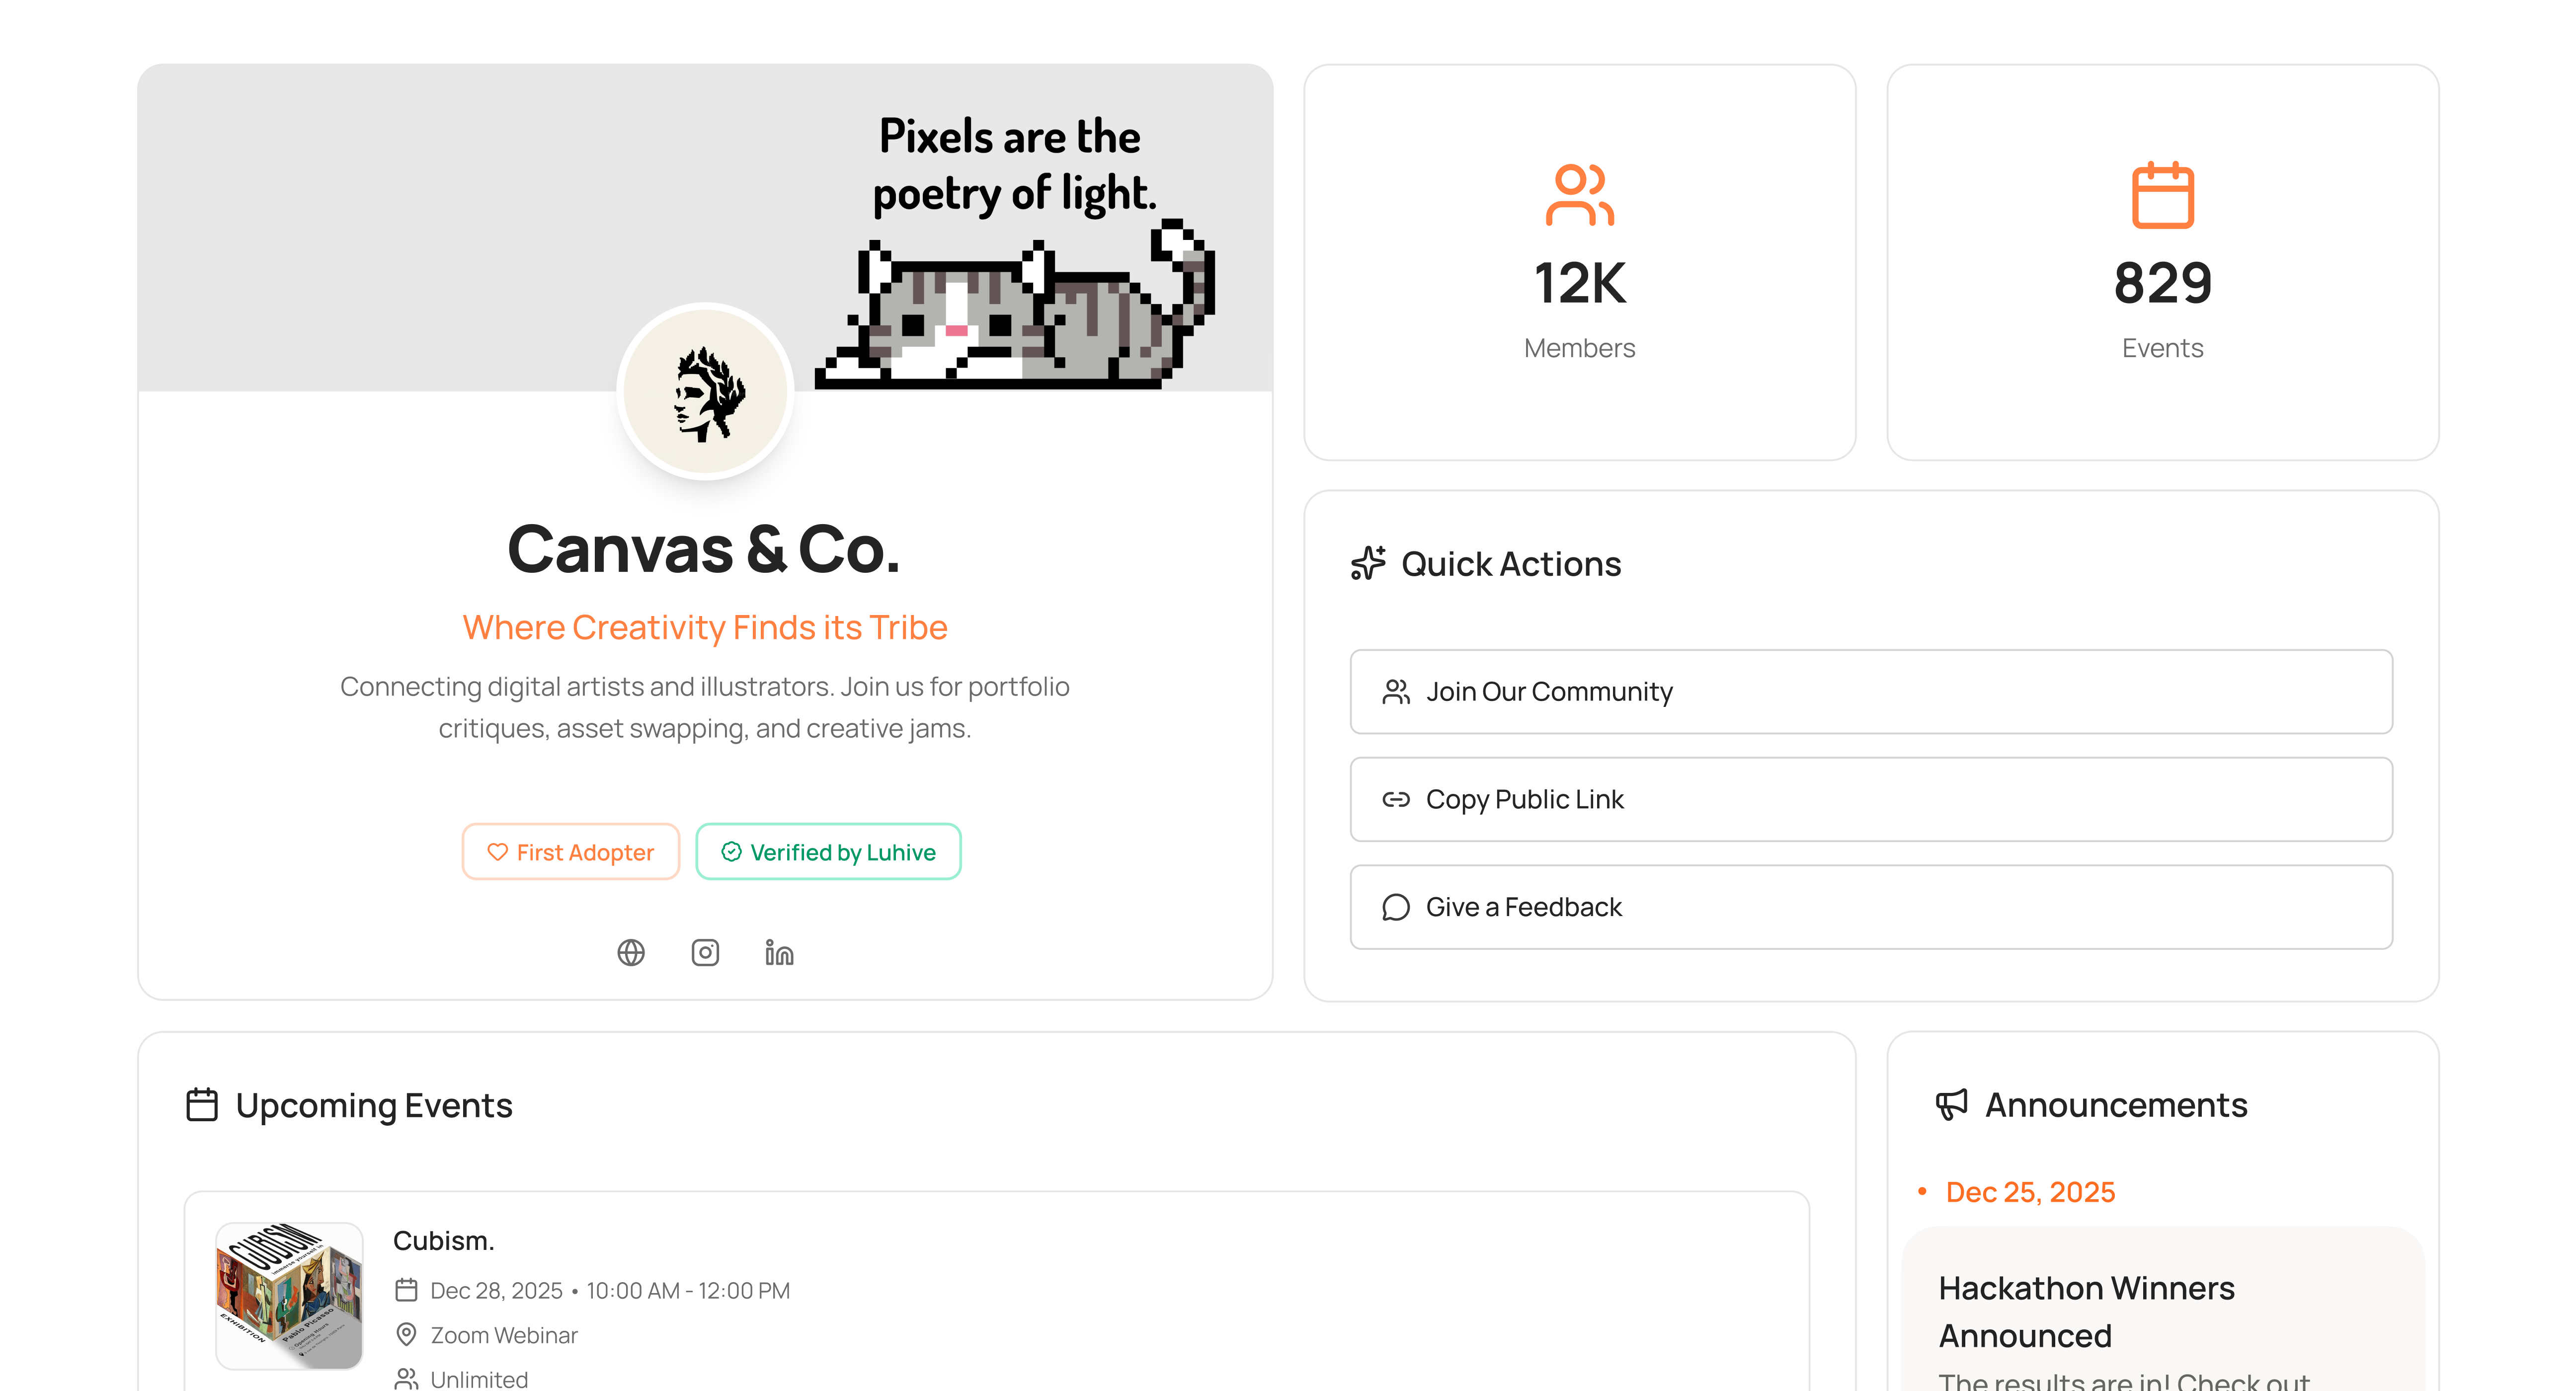Click the Announcements megaphone icon
The height and width of the screenshot is (1391, 2576).
(x=1951, y=1105)
